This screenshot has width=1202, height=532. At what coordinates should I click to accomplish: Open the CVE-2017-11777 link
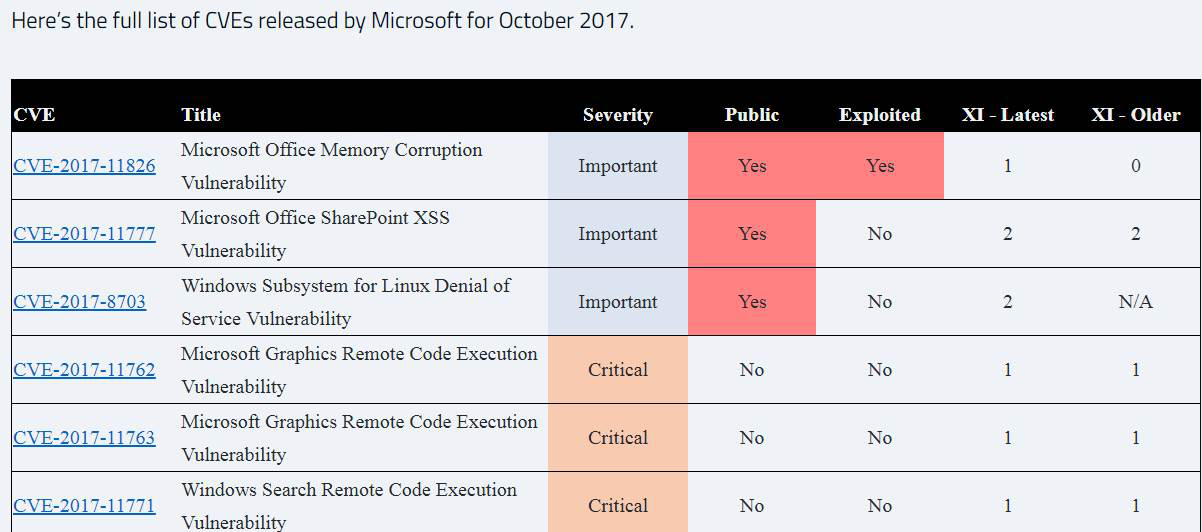[84, 234]
